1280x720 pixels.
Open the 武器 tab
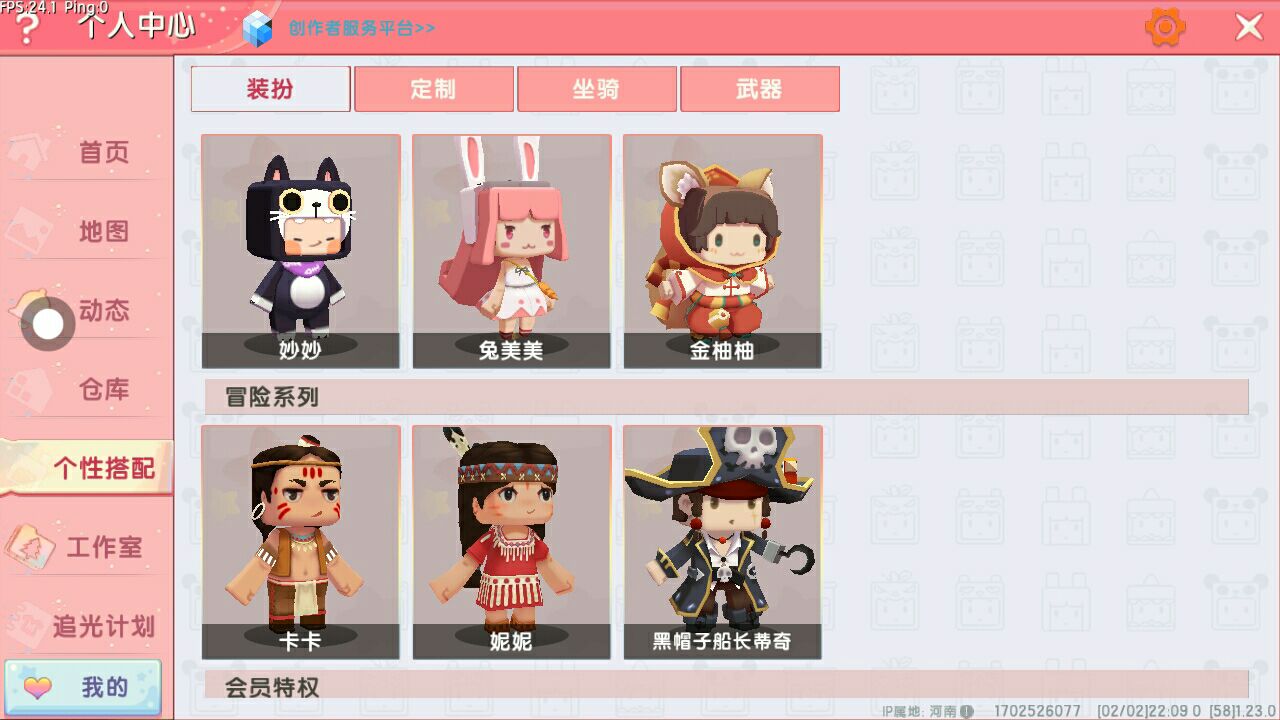pyautogui.click(x=759, y=89)
